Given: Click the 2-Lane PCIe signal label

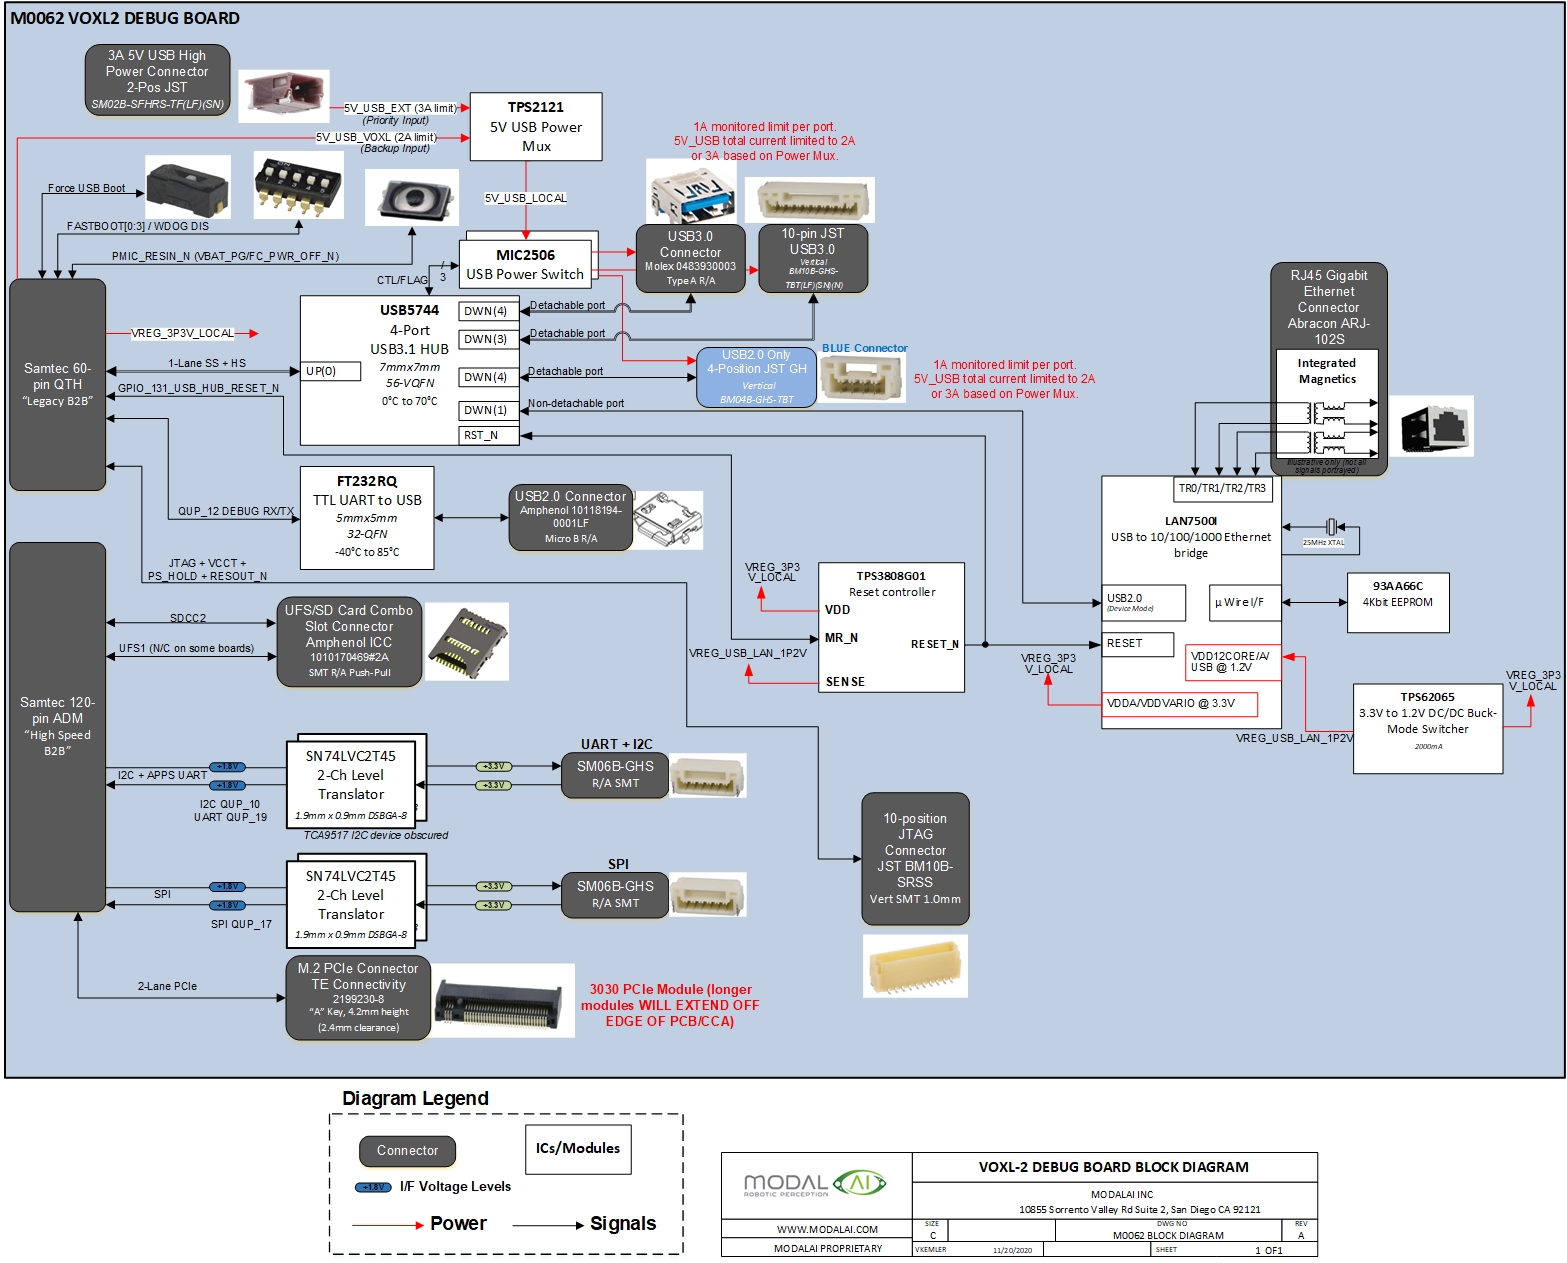Looking at the screenshot, I should (x=167, y=986).
